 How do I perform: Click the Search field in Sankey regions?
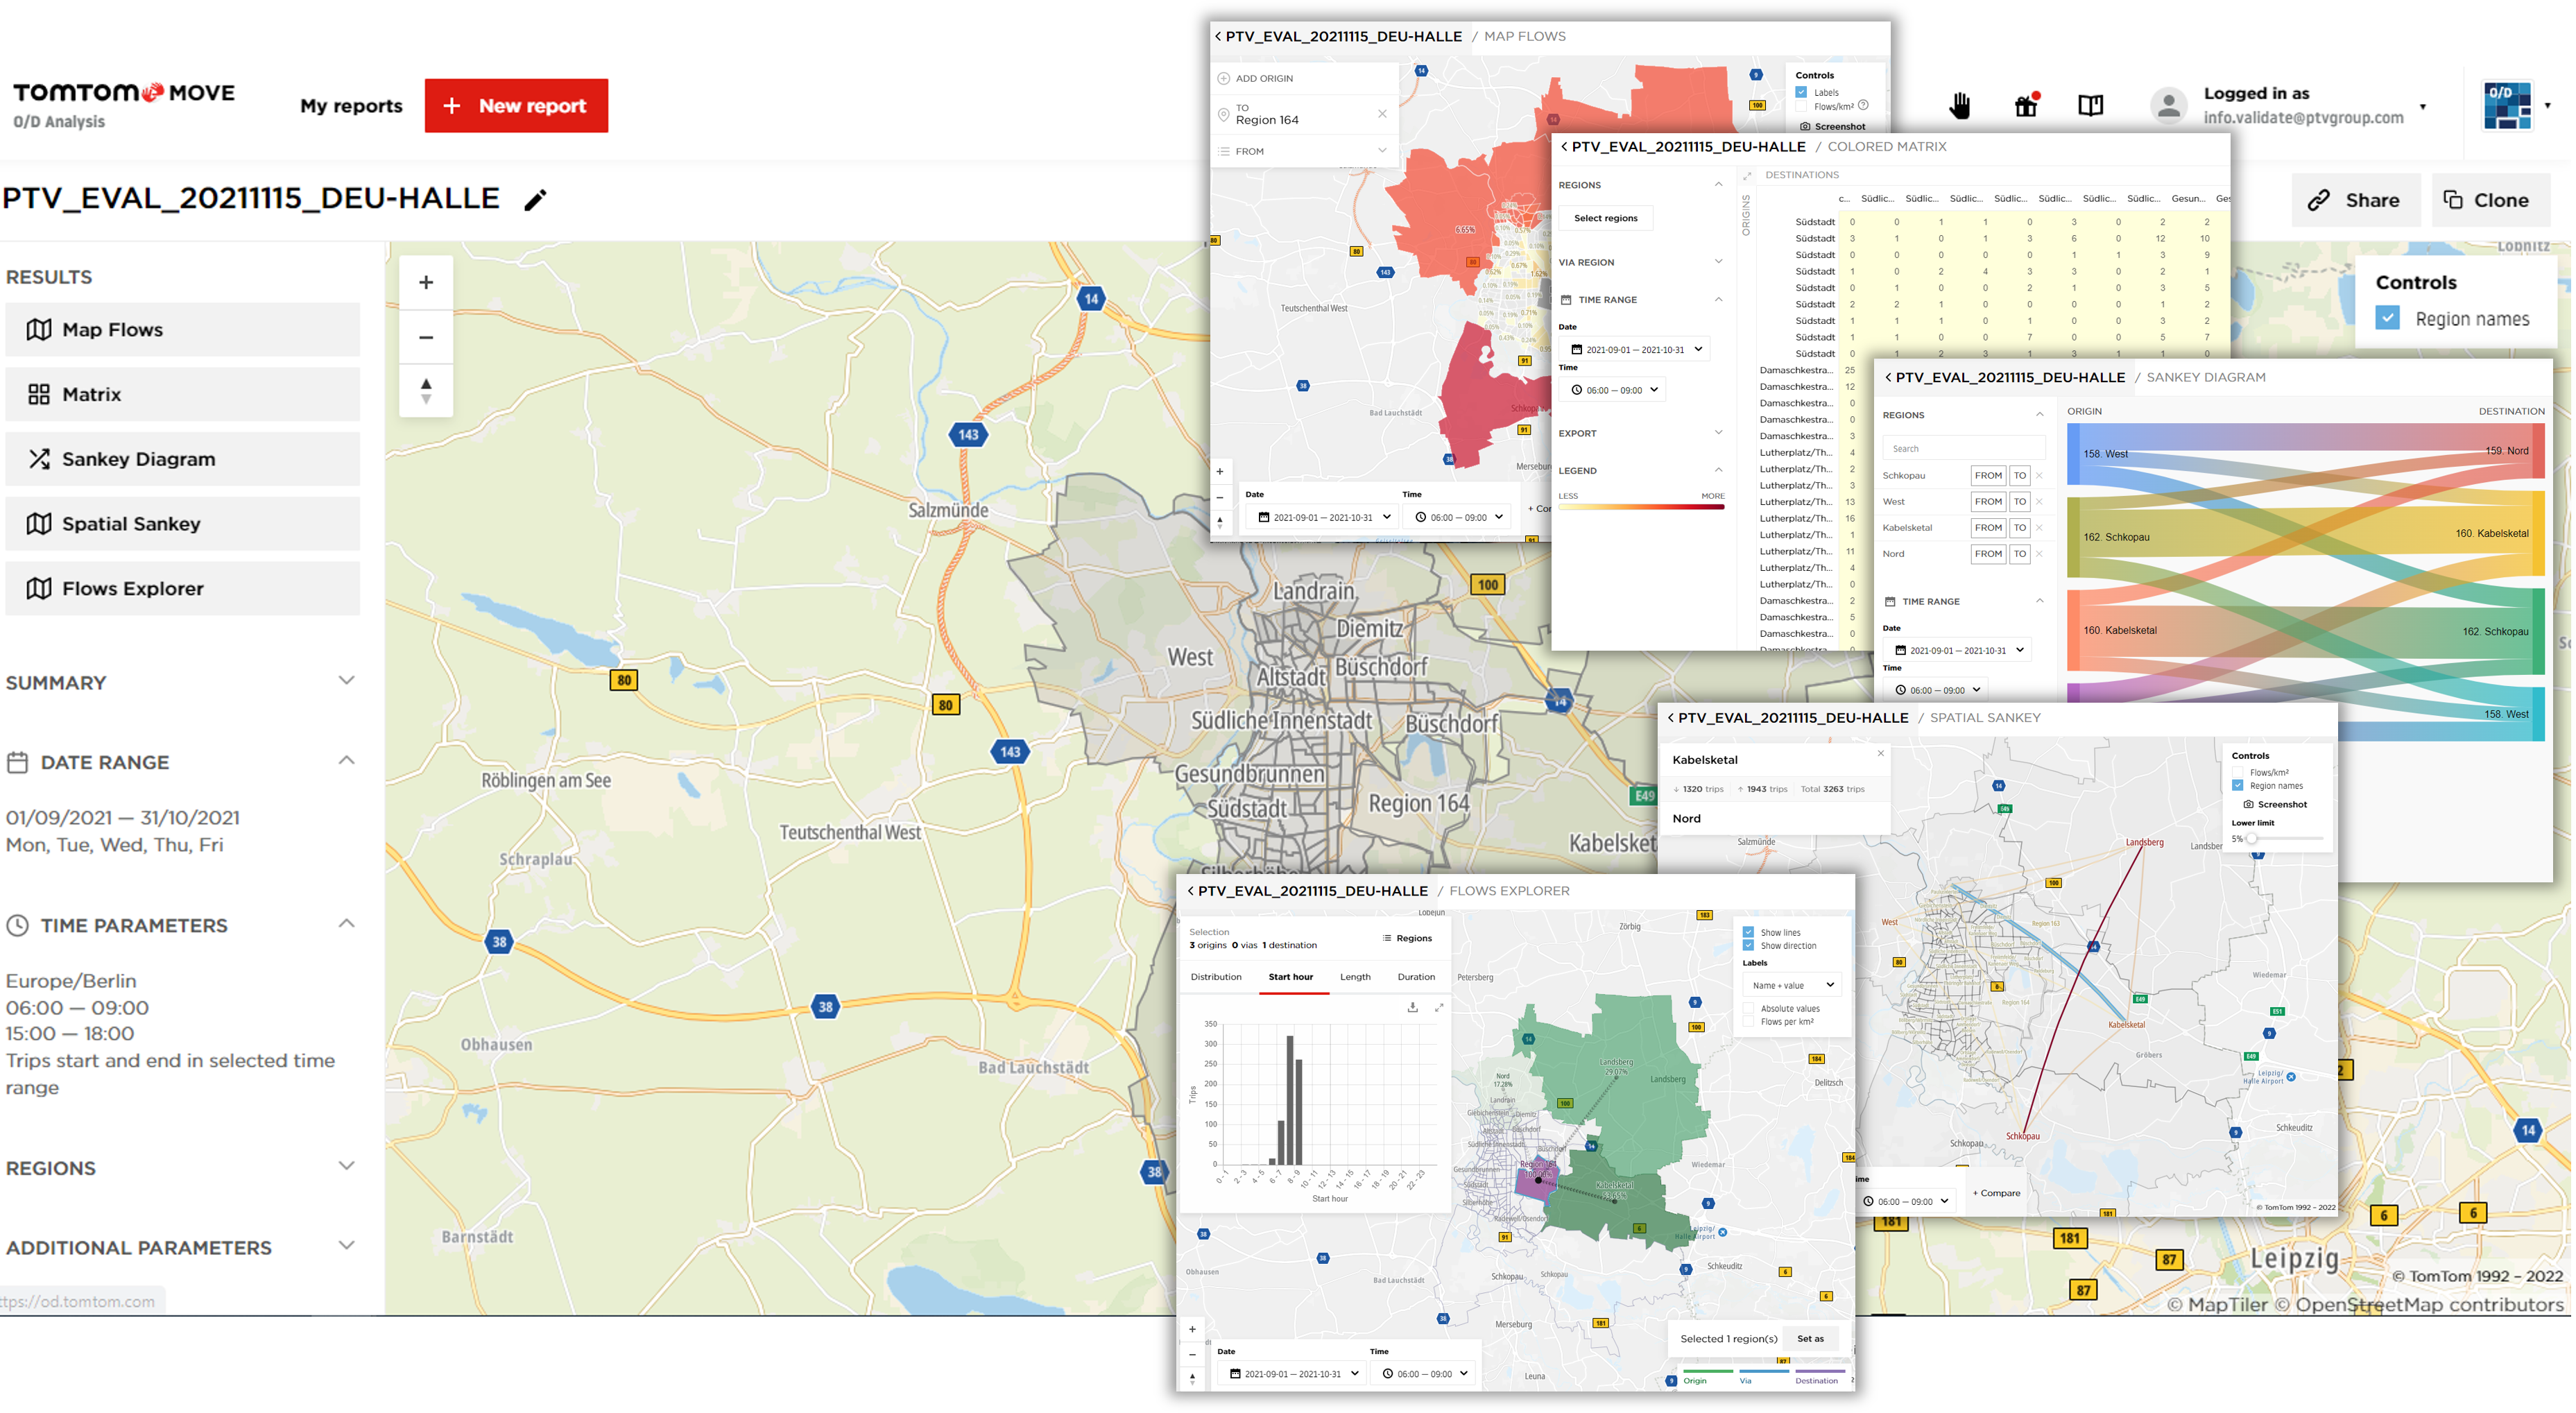click(x=1963, y=448)
